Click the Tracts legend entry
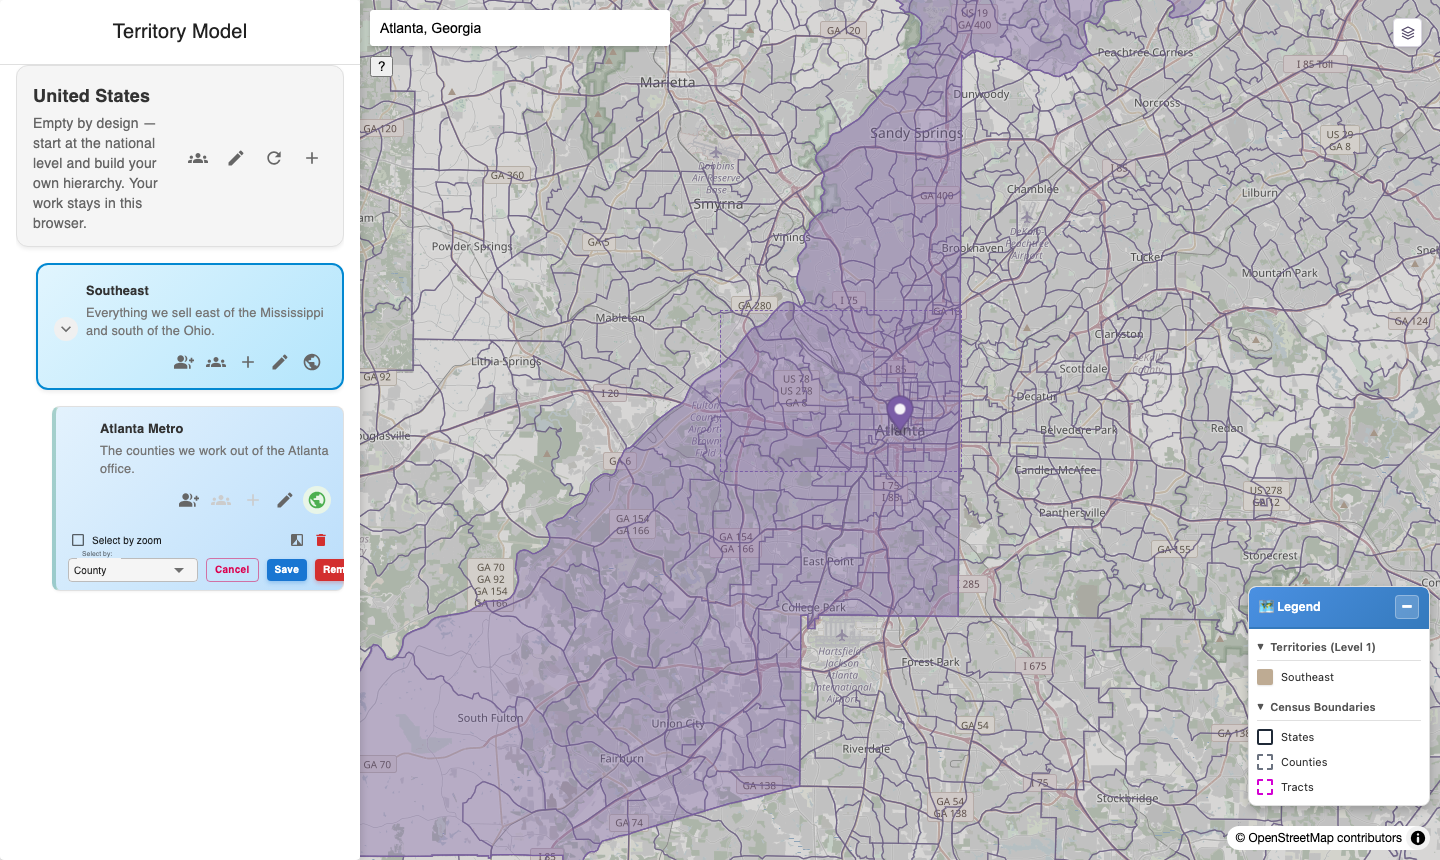 click(x=1297, y=787)
